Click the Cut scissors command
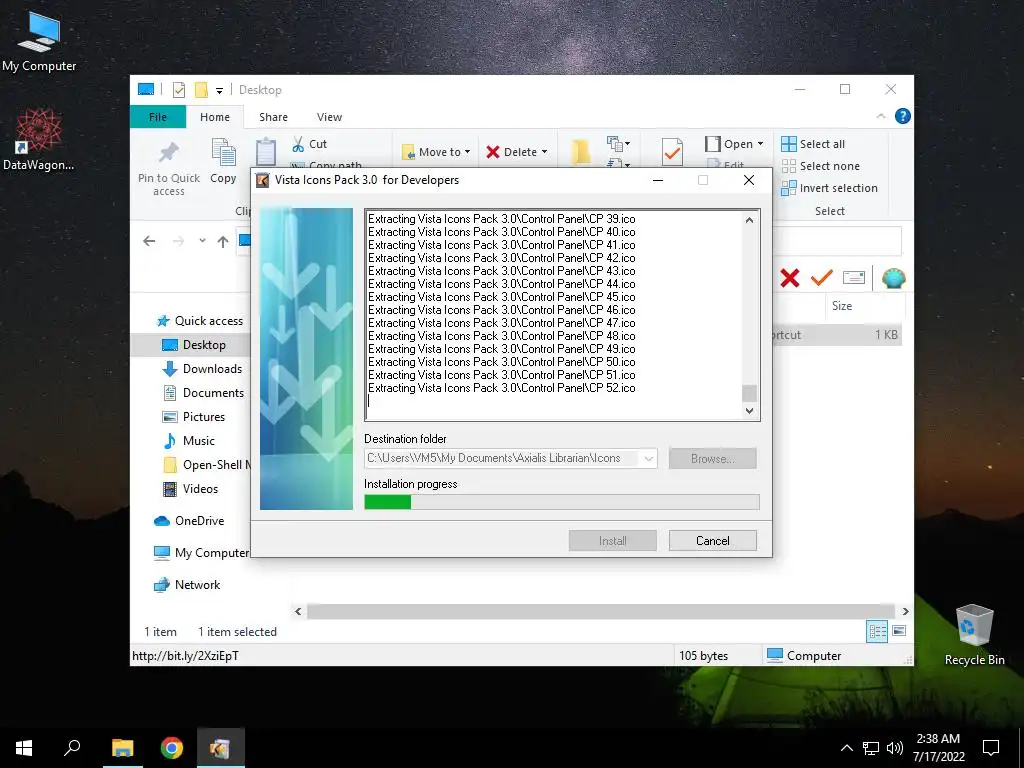The width and height of the screenshot is (1024, 768). (310, 144)
